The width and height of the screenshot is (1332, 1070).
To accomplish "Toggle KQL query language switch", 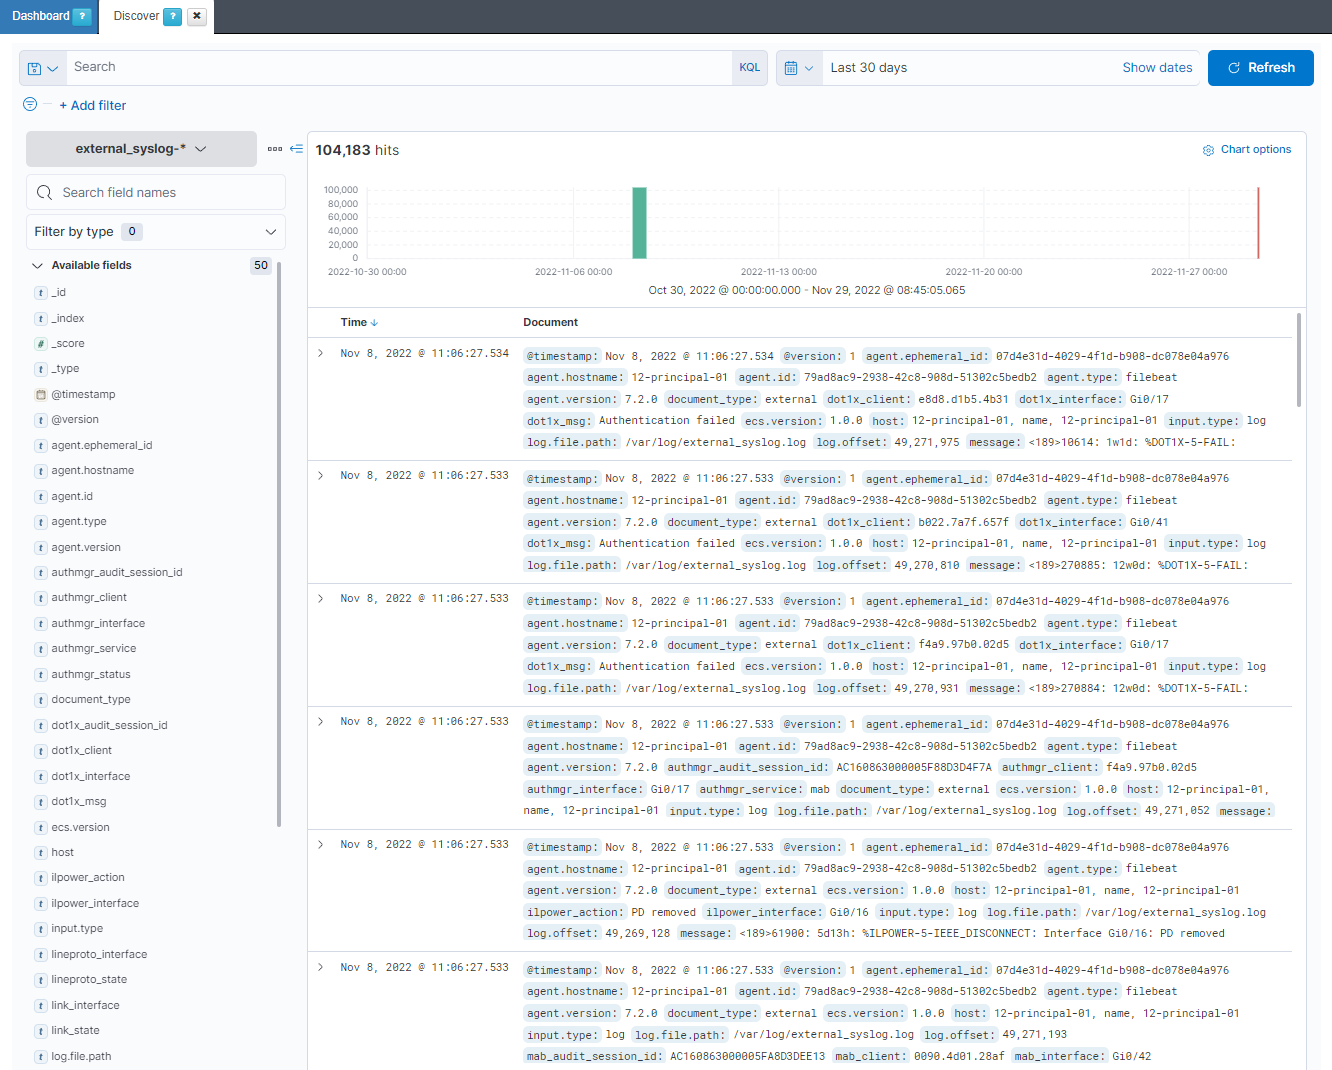I will click(x=749, y=68).
